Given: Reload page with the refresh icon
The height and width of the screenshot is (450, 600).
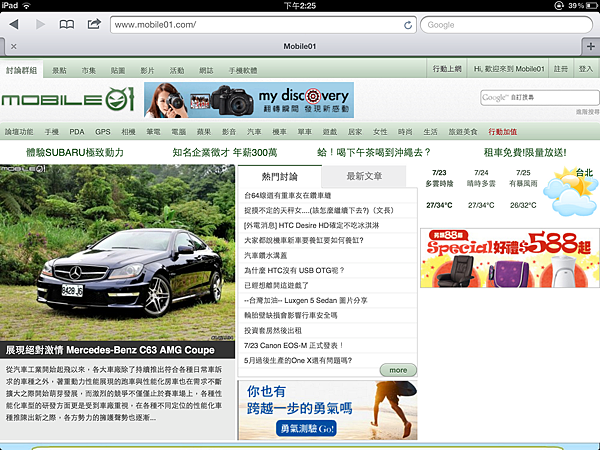Looking at the screenshot, I should (x=408, y=25).
